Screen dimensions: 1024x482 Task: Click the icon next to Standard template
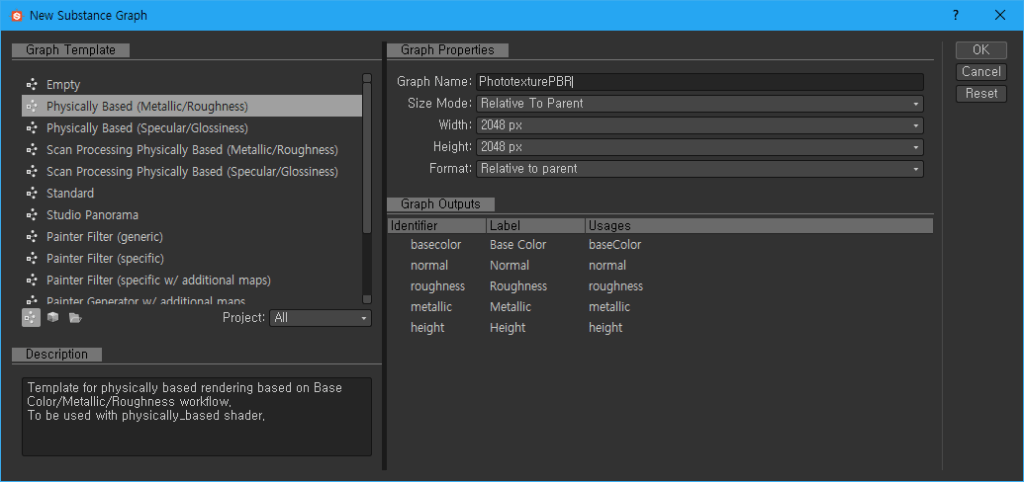pos(32,193)
